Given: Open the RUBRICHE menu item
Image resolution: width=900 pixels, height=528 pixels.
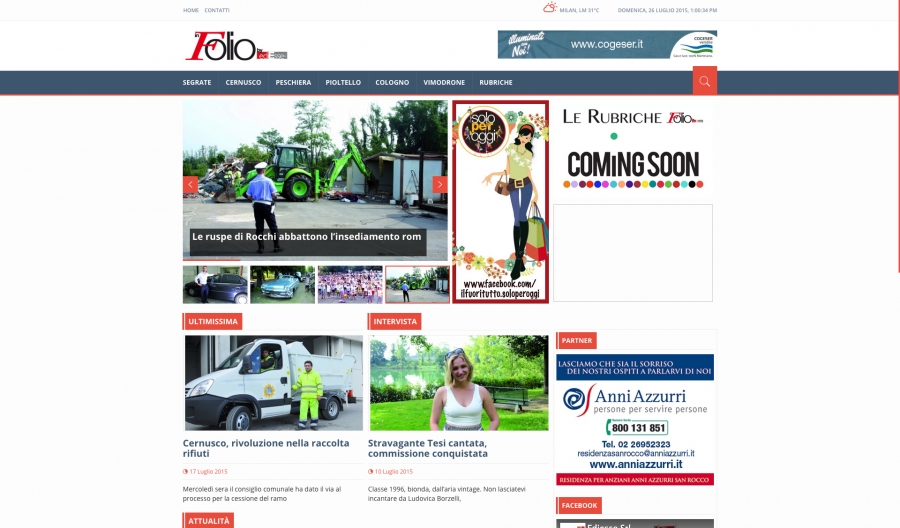Looking at the screenshot, I should click(x=496, y=83).
